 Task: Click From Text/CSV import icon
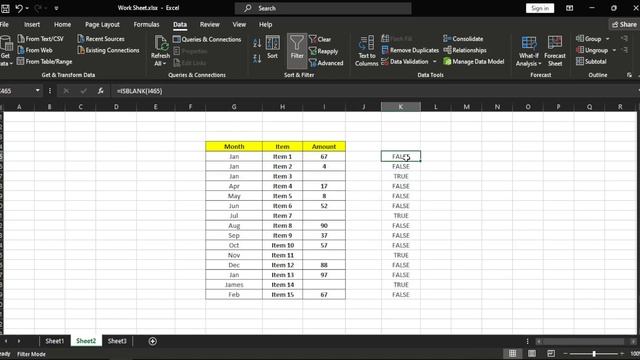pos(21,39)
